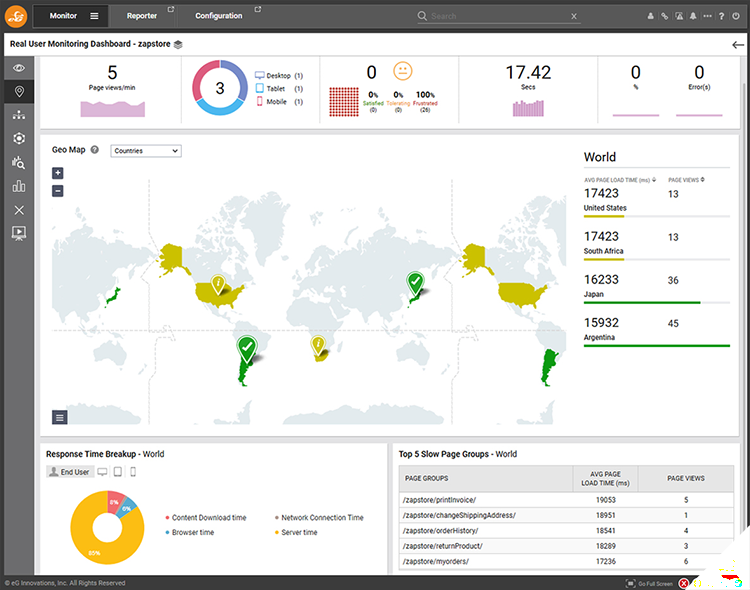Screen dimensions: 750x590
Task: Sort by Avg Page Load Time
Action: [x=619, y=180]
